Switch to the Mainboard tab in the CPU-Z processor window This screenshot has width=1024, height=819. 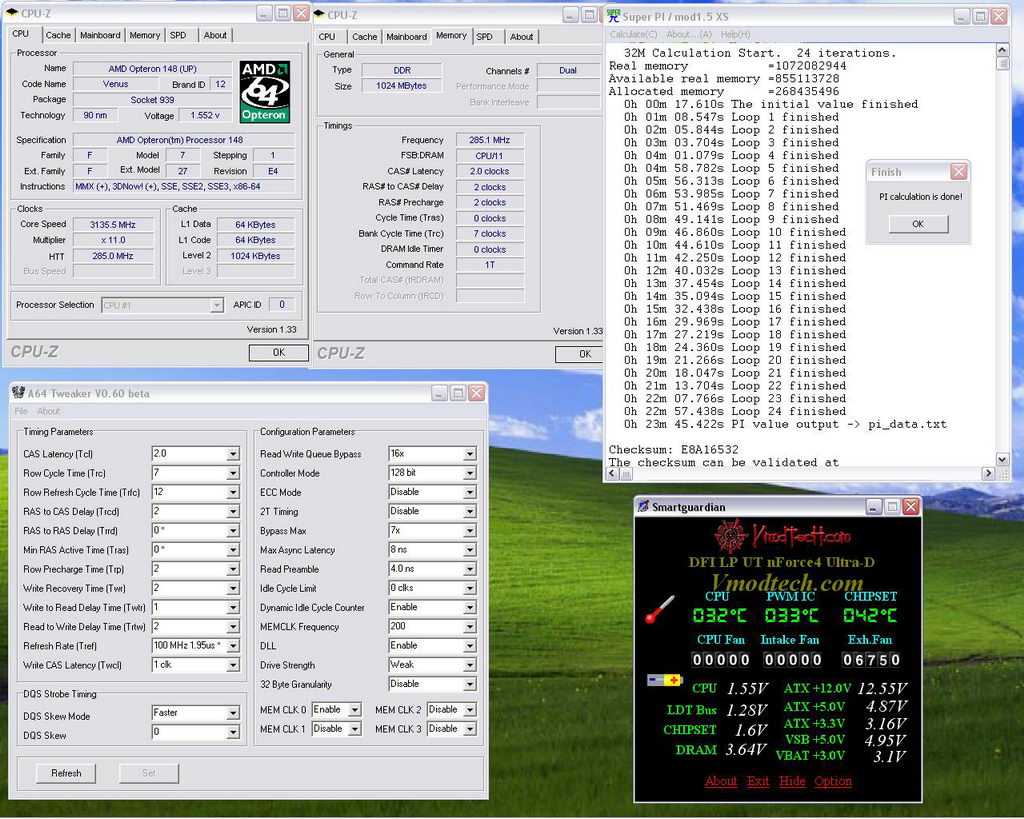pos(100,35)
